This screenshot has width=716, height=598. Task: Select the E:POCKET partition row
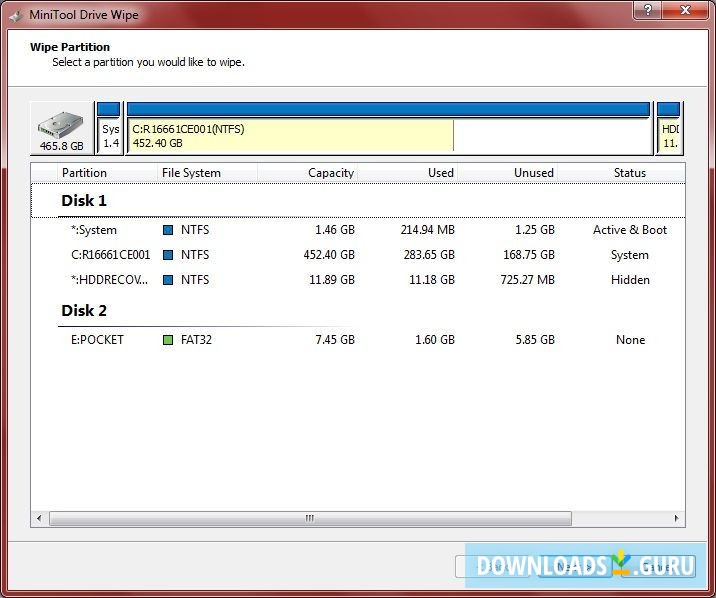pyautogui.click(x=358, y=340)
